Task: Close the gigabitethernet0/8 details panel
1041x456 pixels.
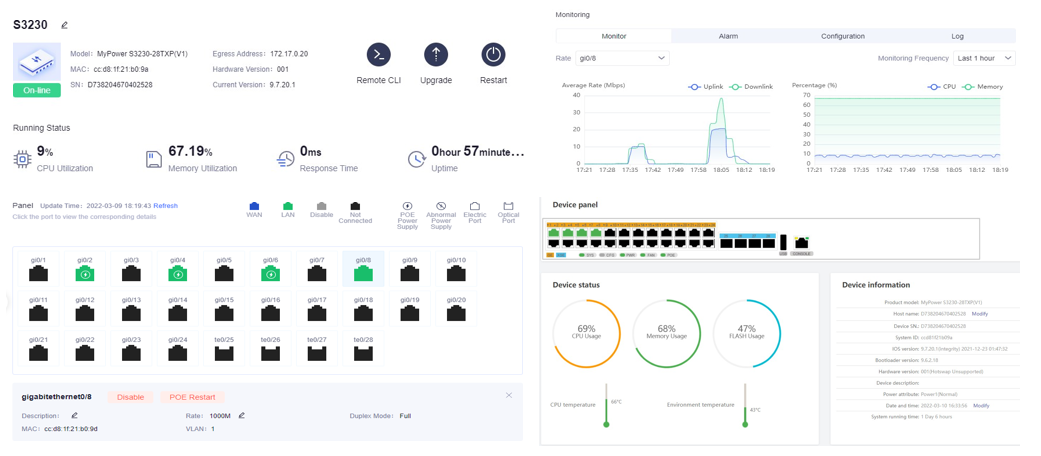Action: tap(509, 396)
